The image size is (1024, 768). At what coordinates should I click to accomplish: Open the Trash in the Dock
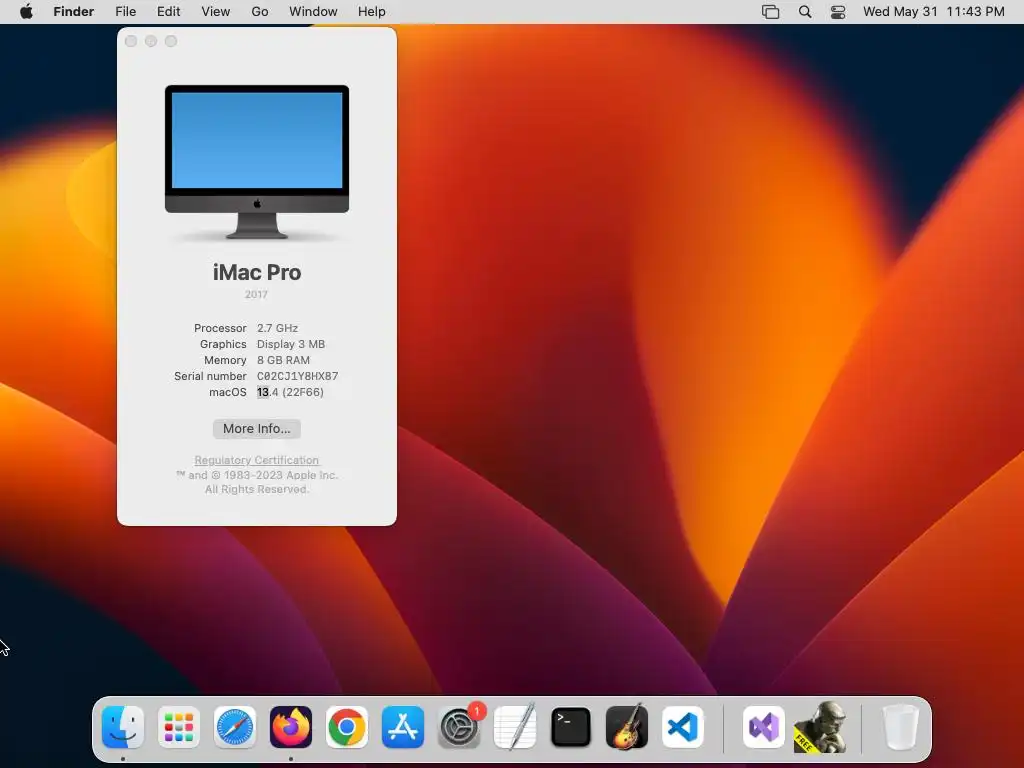pos(901,727)
